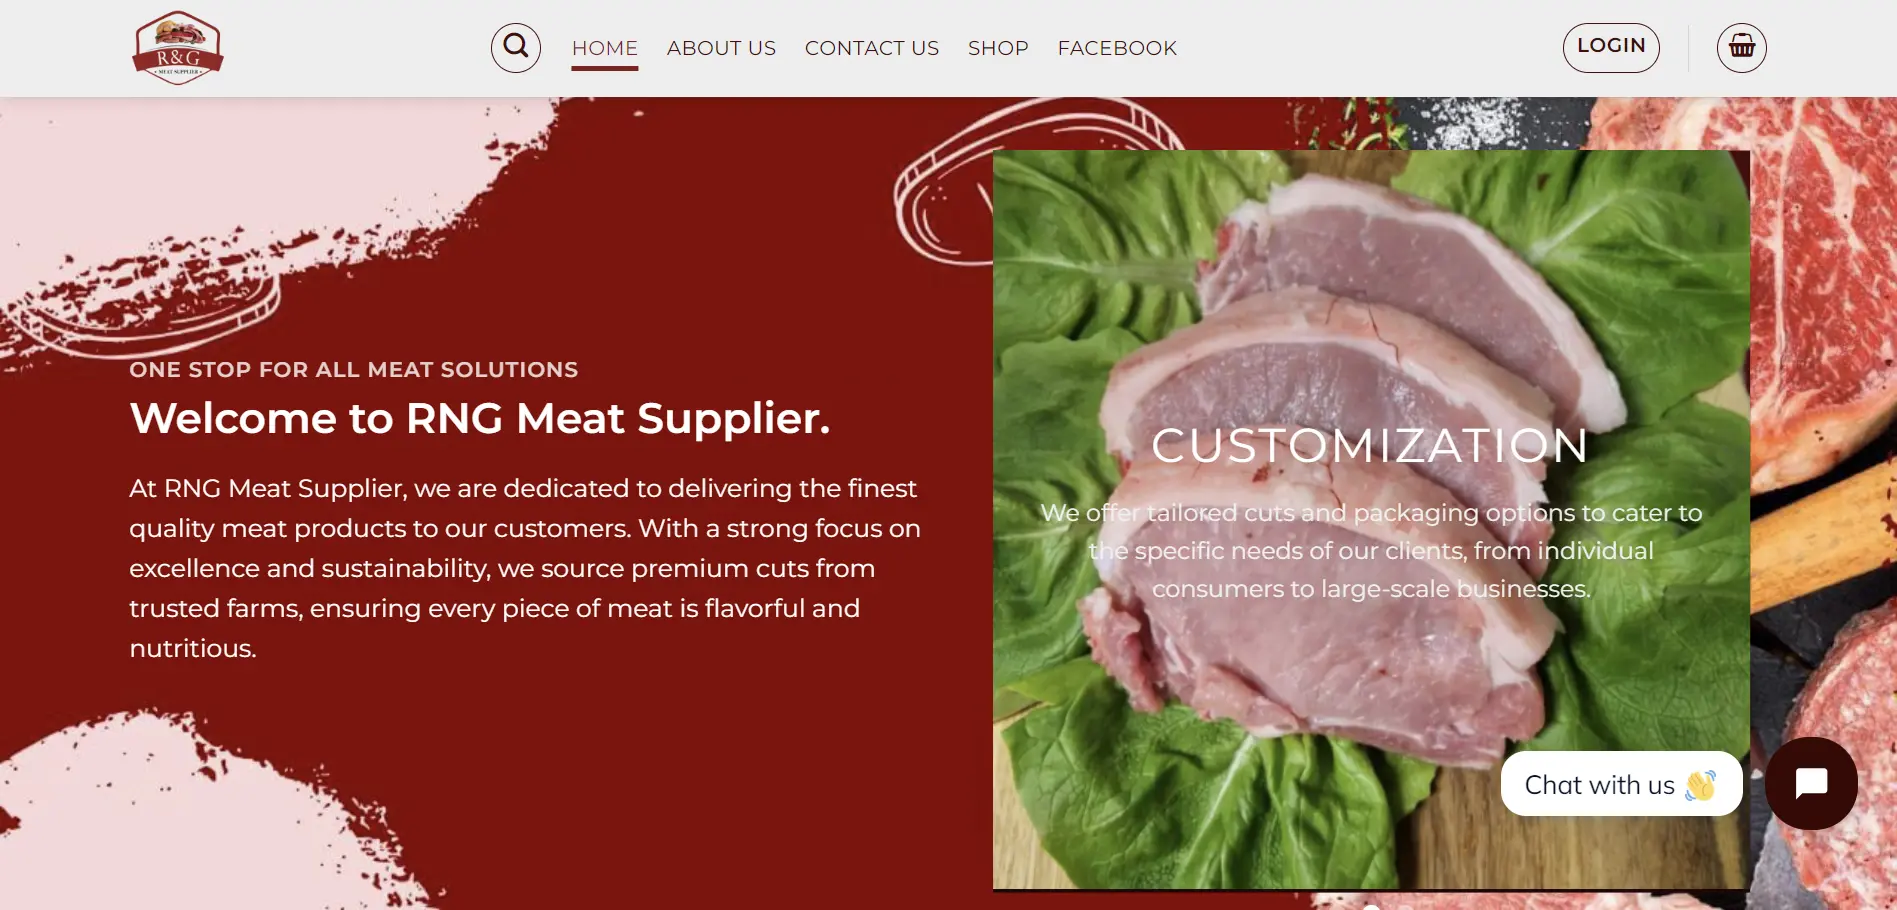Click 'ONE STOP FOR ALL MEAT SOLUTIONS'
1897x910 pixels.
(353, 370)
